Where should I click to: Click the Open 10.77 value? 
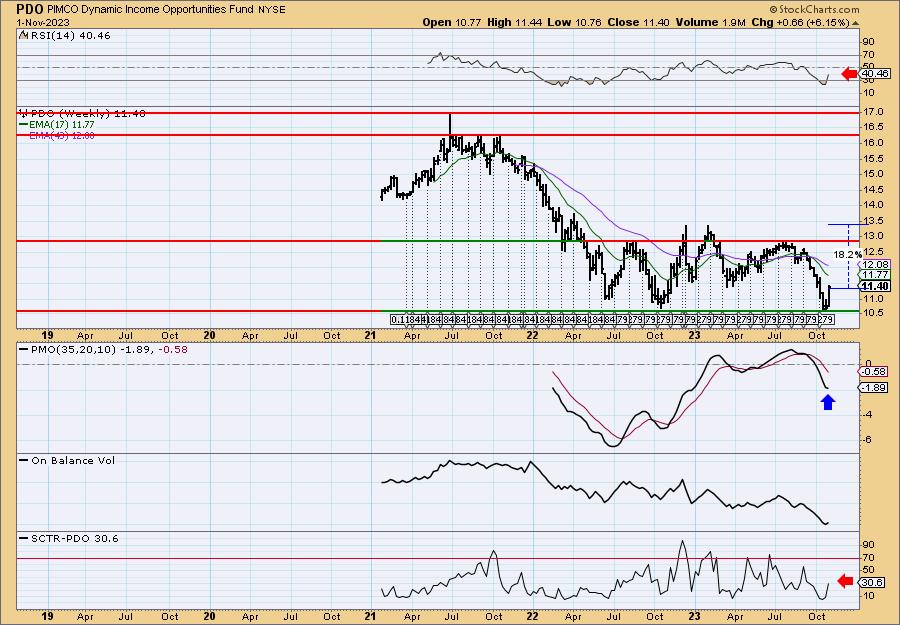[x=452, y=22]
